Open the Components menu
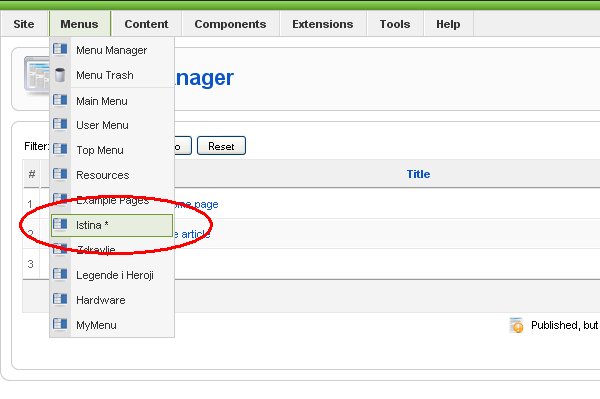This screenshot has height=399, width=600. 230,24
